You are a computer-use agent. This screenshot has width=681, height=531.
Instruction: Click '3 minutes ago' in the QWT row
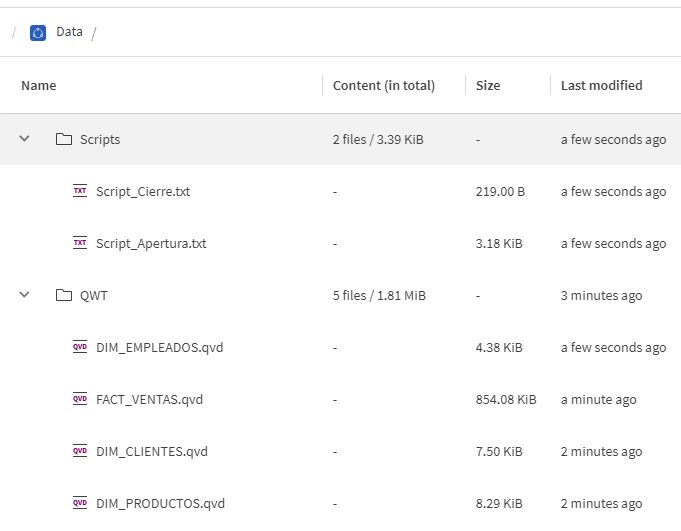point(601,296)
